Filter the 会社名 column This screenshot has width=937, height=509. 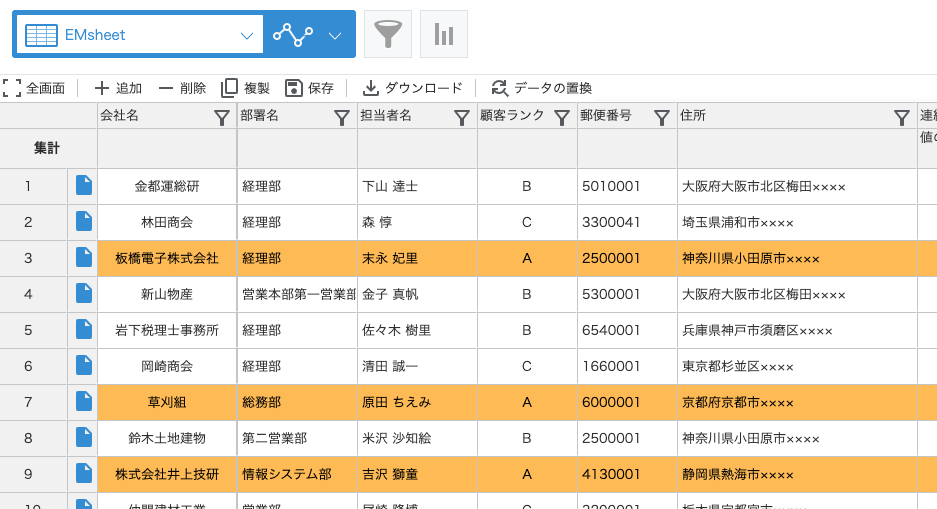[x=222, y=118]
